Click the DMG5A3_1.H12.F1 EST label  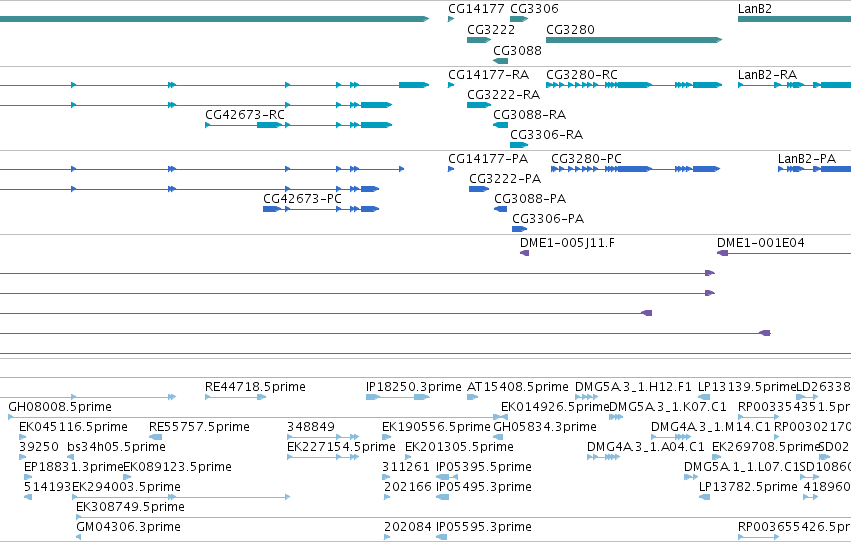(x=633, y=387)
